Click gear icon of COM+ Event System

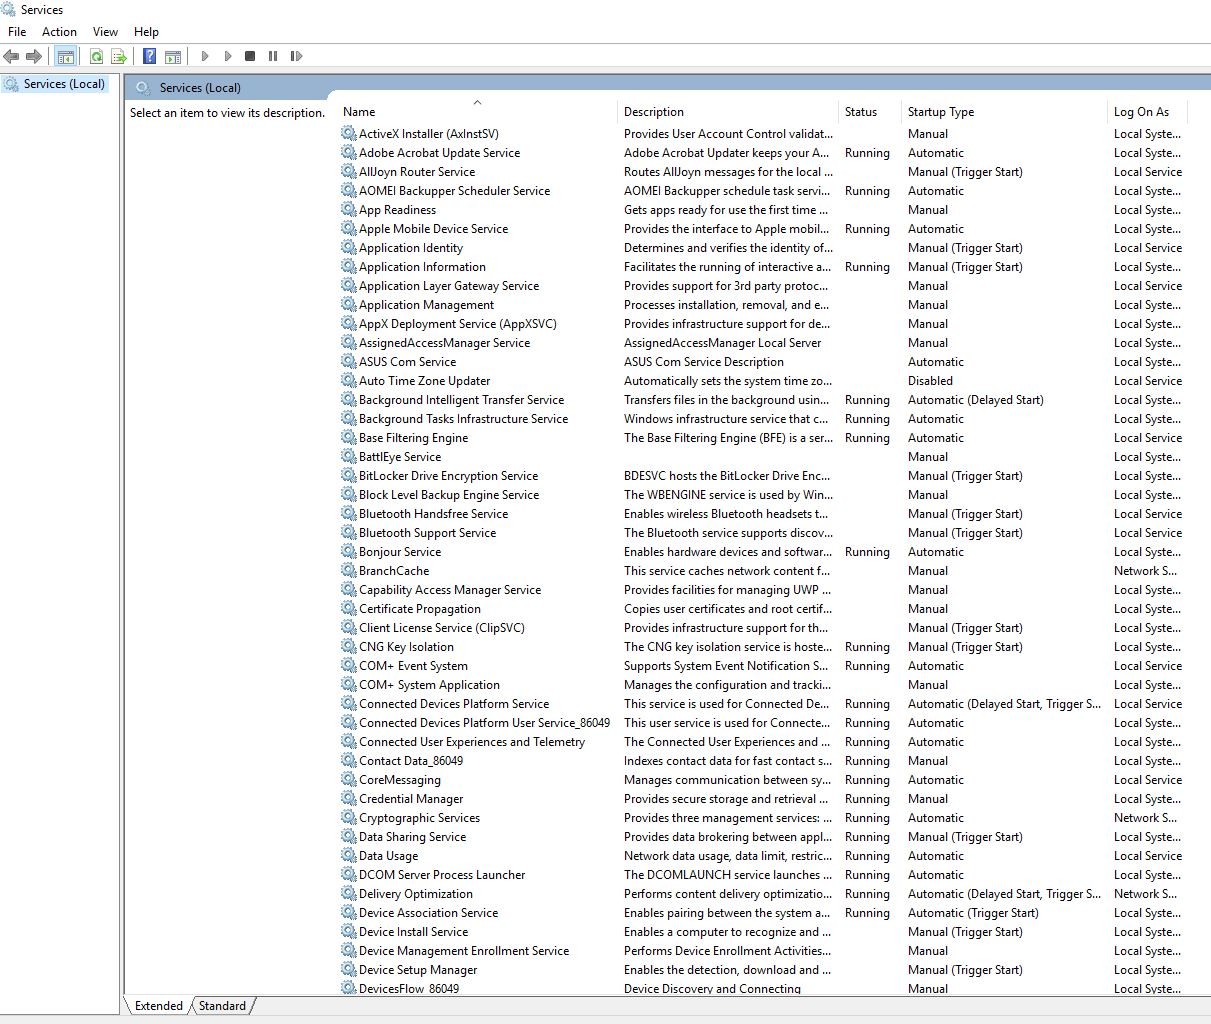click(x=348, y=665)
